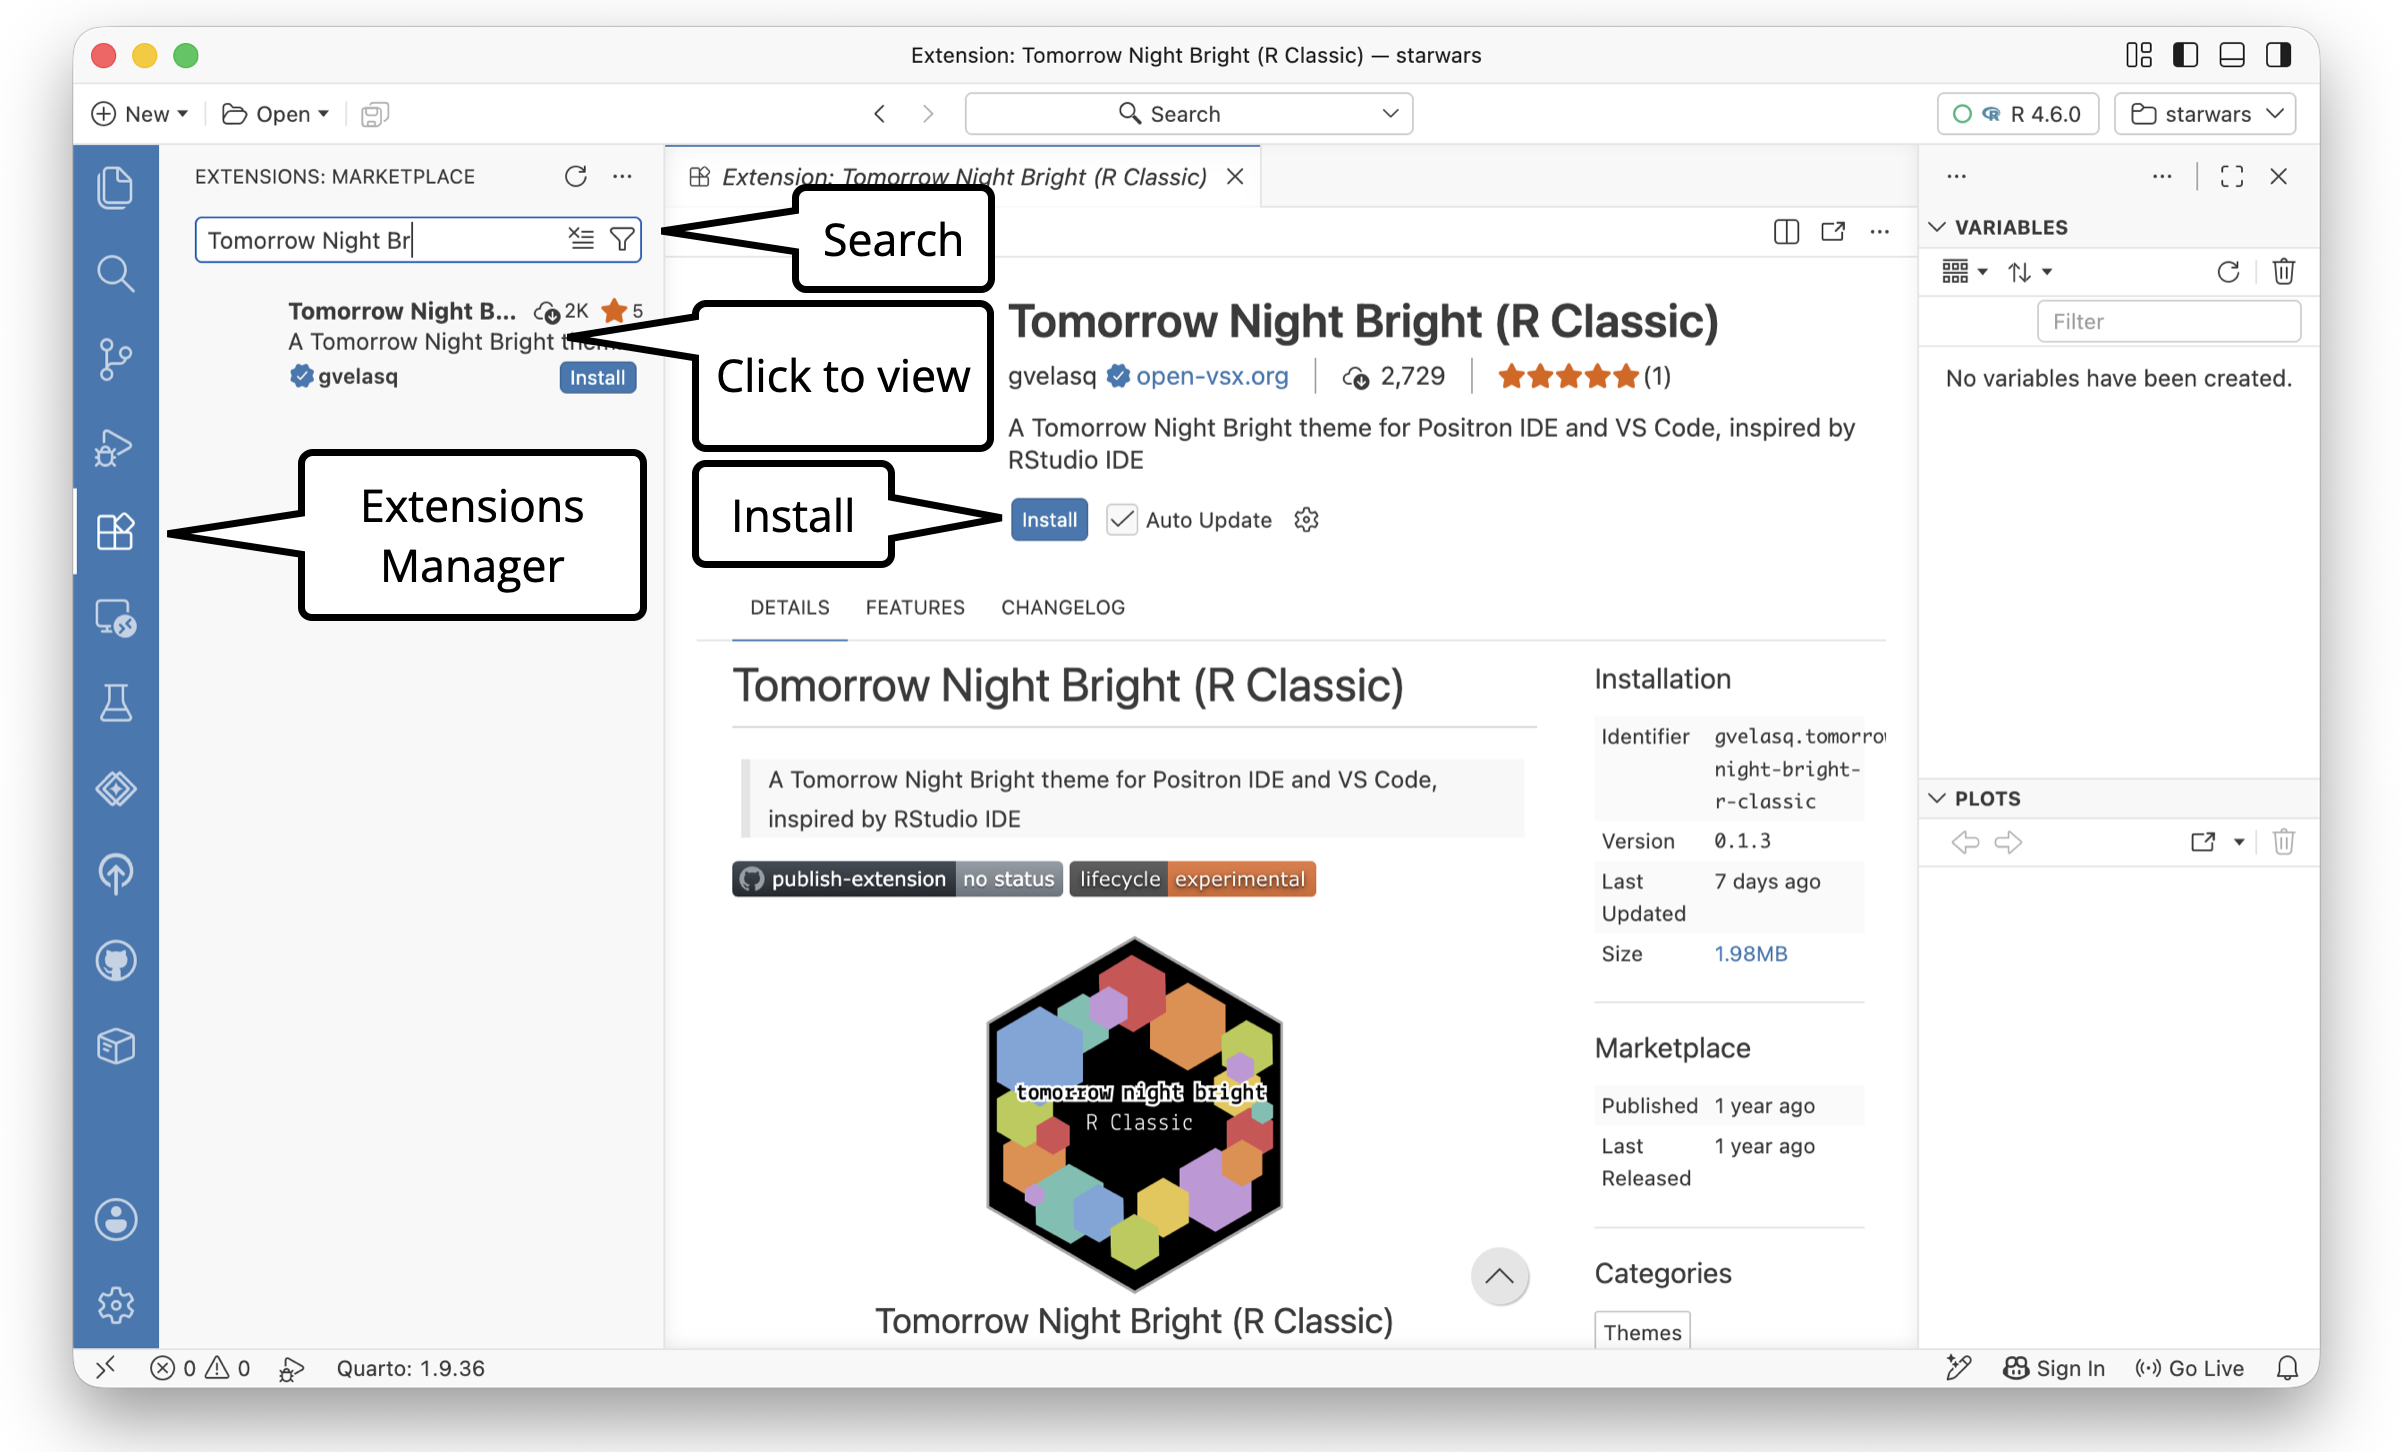Switch to the Changelog tab
This screenshot has width=2402, height=1452.
[x=1063, y=607]
